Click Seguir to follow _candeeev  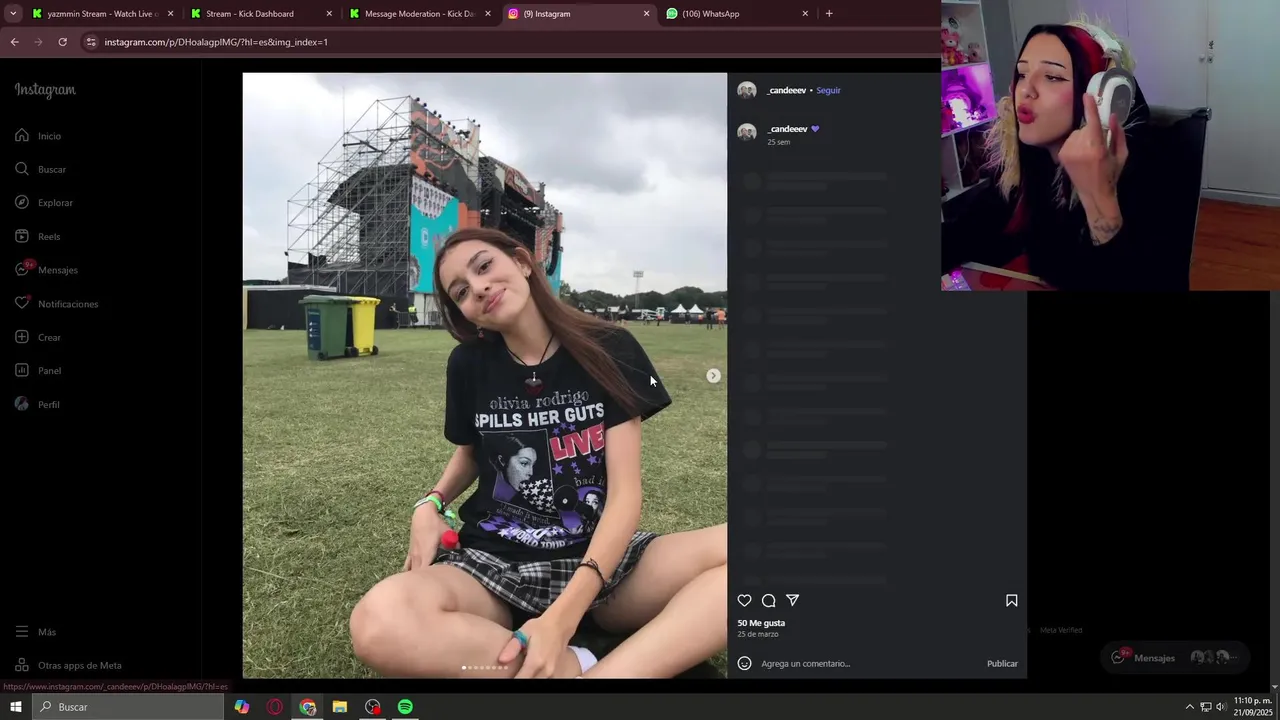coord(828,91)
